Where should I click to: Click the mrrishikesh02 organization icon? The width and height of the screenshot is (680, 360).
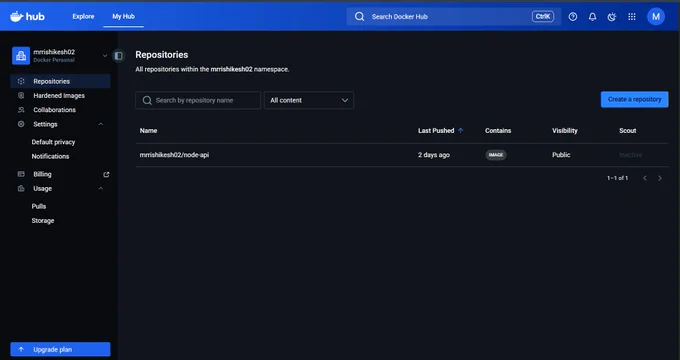21,56
